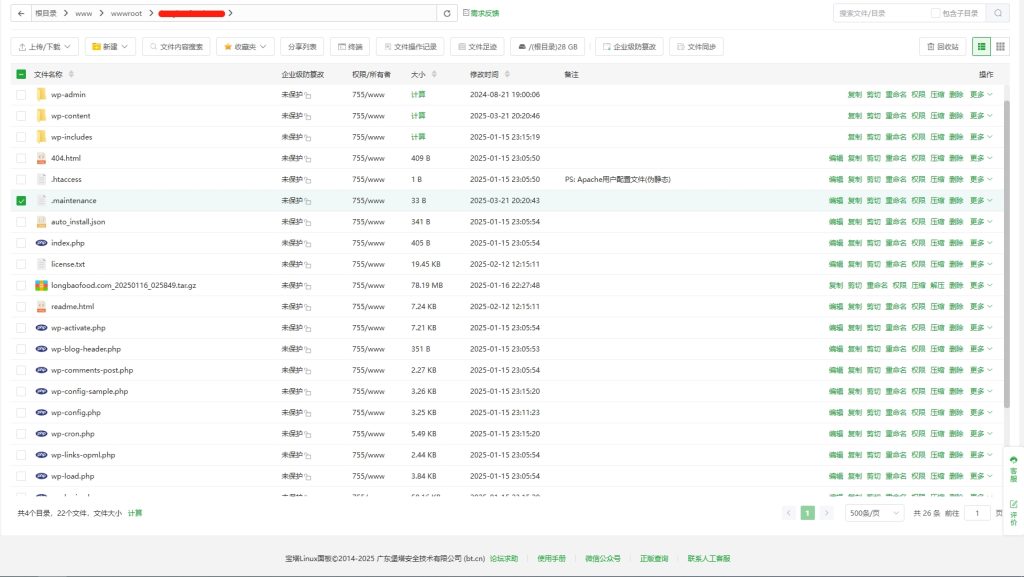This screenshot has width=1024, height=577.
Task: Switch to grid view layout
Action: [1000, 46]
